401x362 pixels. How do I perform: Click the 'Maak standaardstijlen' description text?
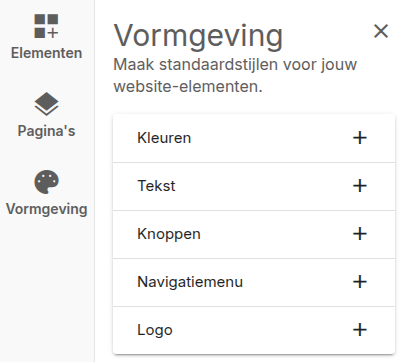pos(235,76)
